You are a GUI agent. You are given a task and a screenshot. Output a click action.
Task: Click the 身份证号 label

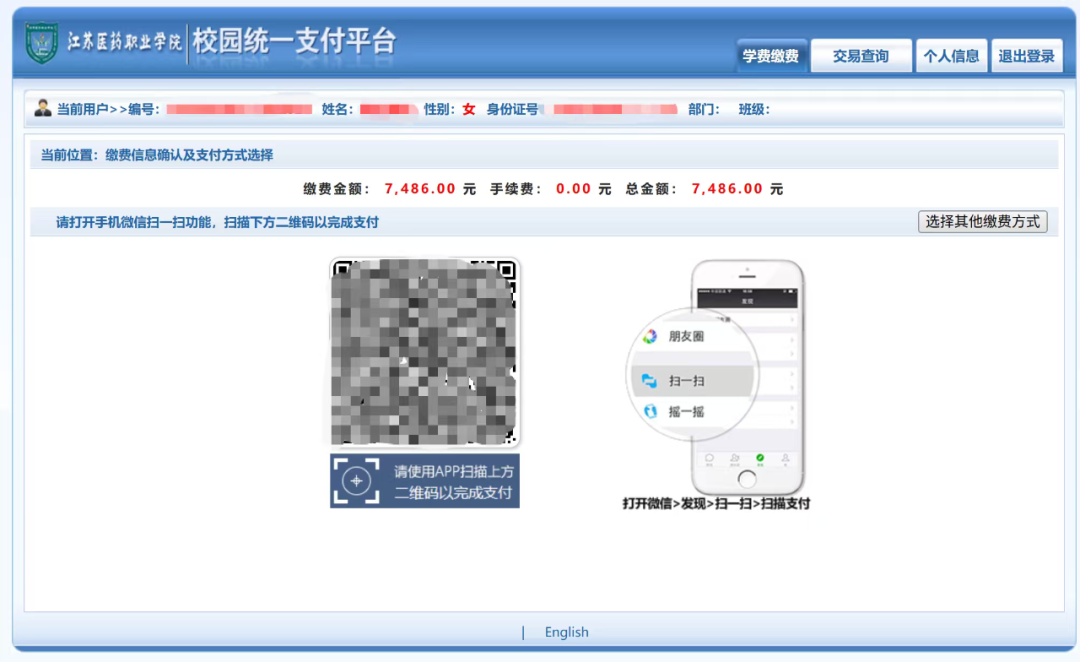[512, 109]
